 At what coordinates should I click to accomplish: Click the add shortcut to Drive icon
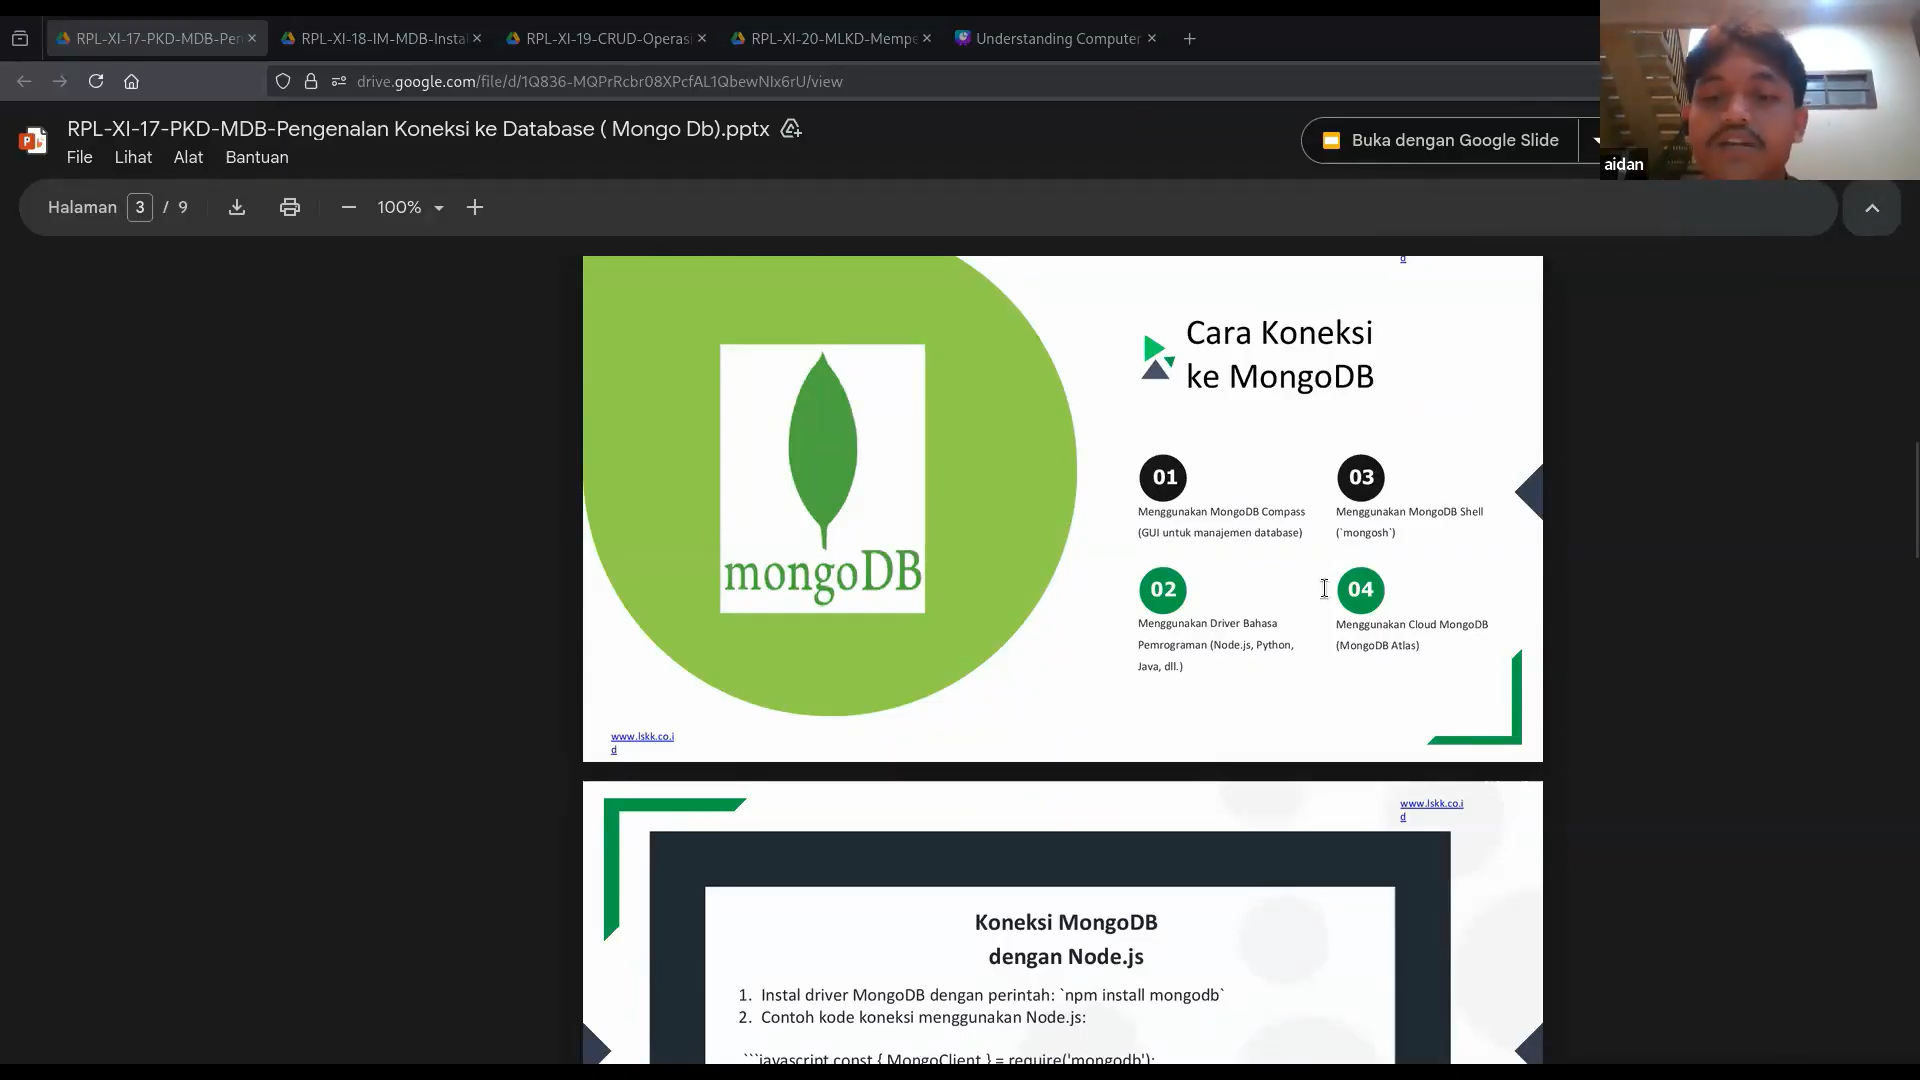[x=791, y=129]
